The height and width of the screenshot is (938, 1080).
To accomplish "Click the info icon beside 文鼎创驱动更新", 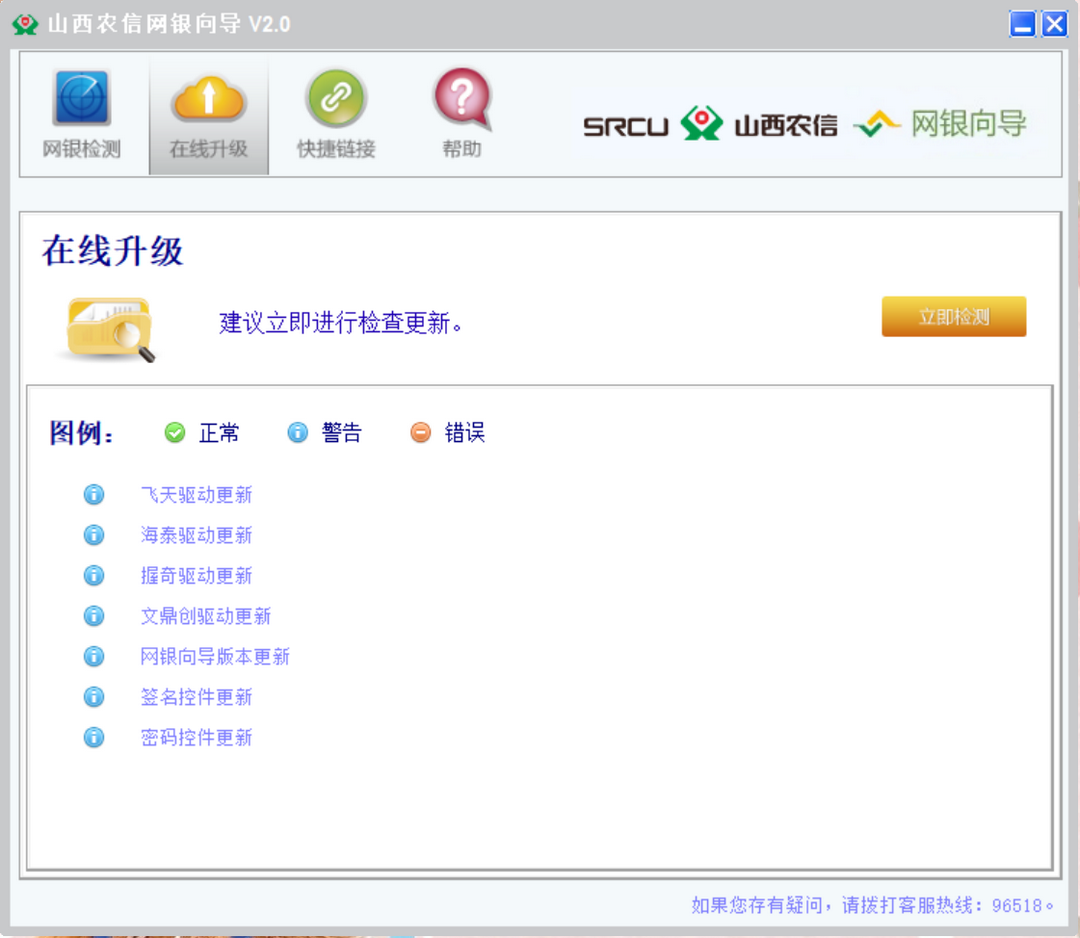I will (x=94, y=615).
